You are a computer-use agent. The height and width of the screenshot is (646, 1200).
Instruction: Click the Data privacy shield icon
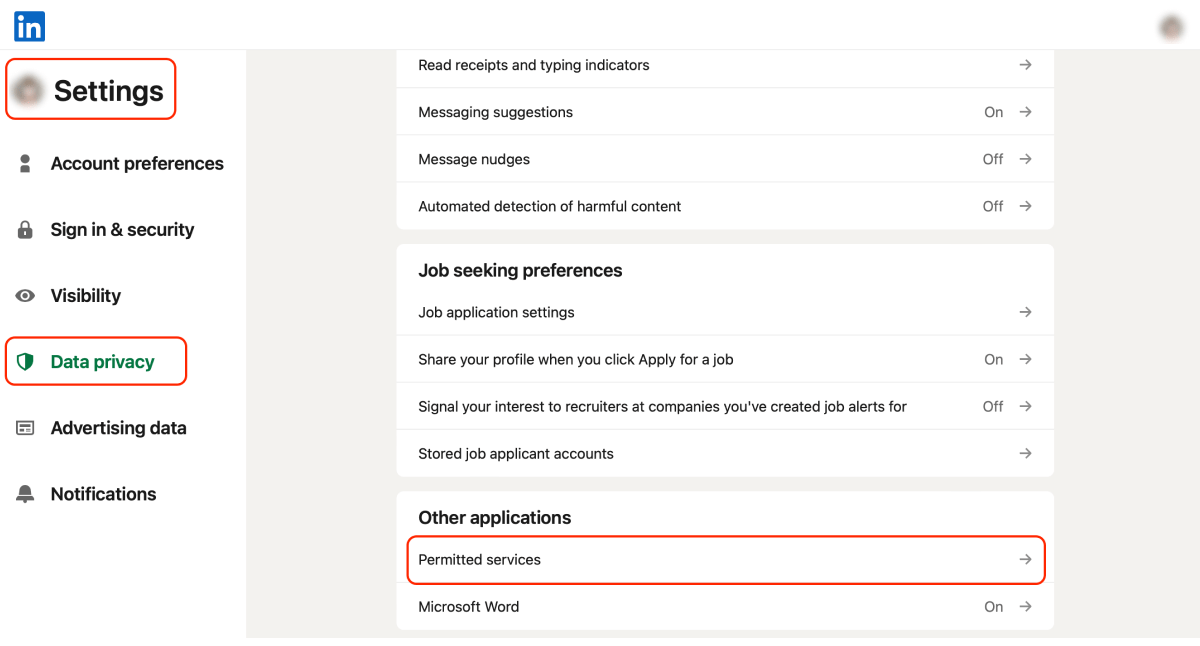pos(25,361)
